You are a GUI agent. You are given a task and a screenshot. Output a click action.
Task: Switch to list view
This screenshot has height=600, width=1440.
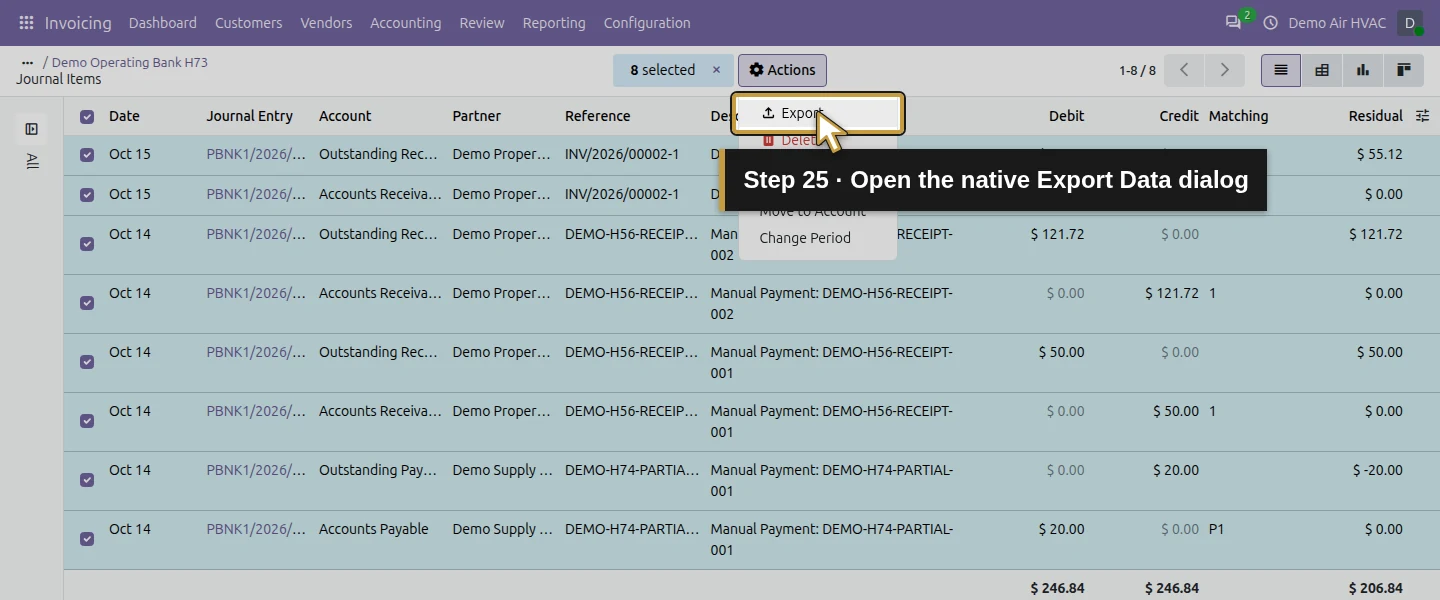[1281, 70]
